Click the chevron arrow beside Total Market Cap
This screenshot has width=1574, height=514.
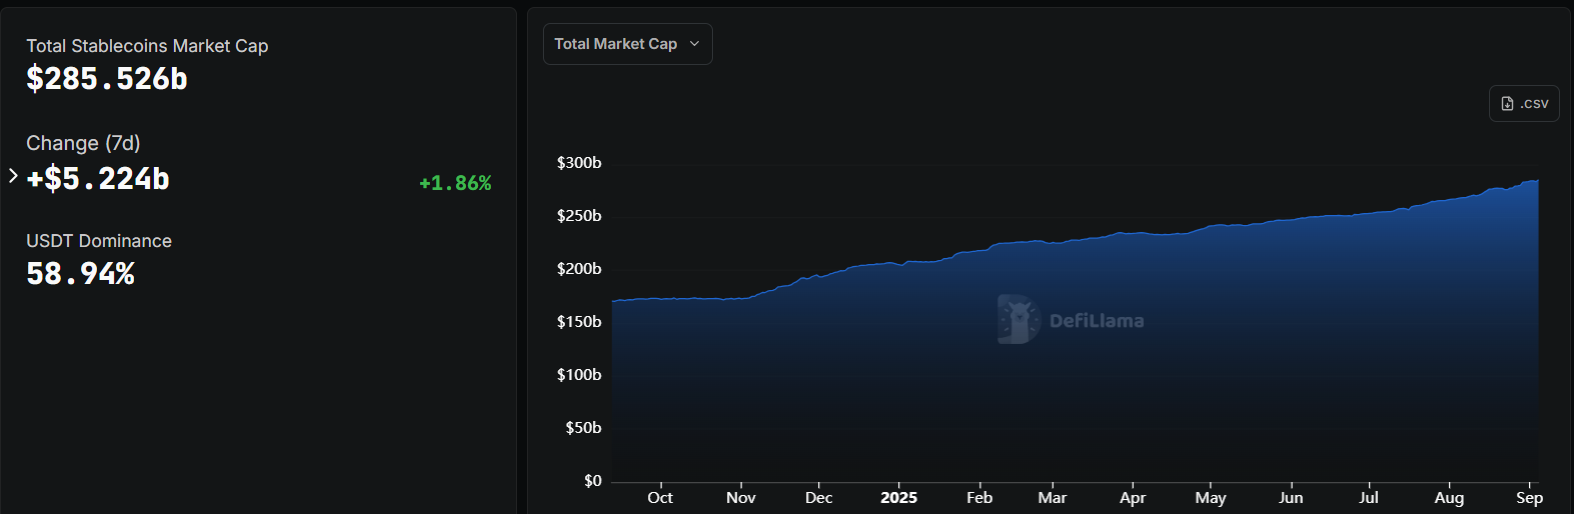click(x=695, y=44)
